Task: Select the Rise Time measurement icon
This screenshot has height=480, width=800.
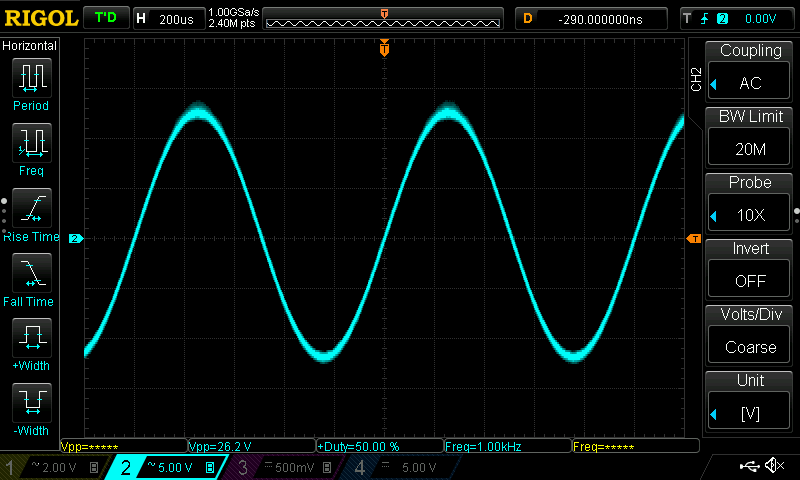Action: point(32,208)
